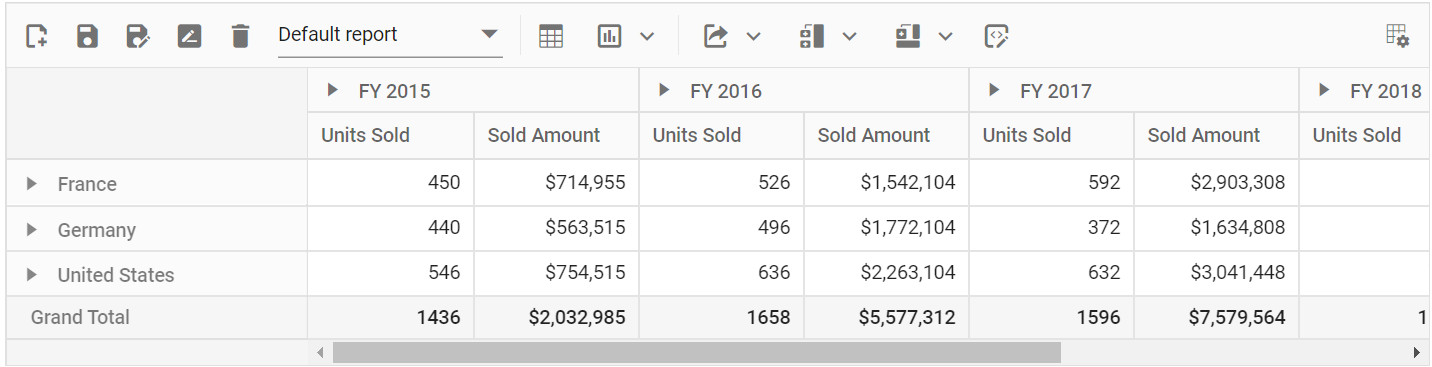The image size is (1432, 367).
Task: Select France FY 2015 cell 450
Action: coord(391,183)
